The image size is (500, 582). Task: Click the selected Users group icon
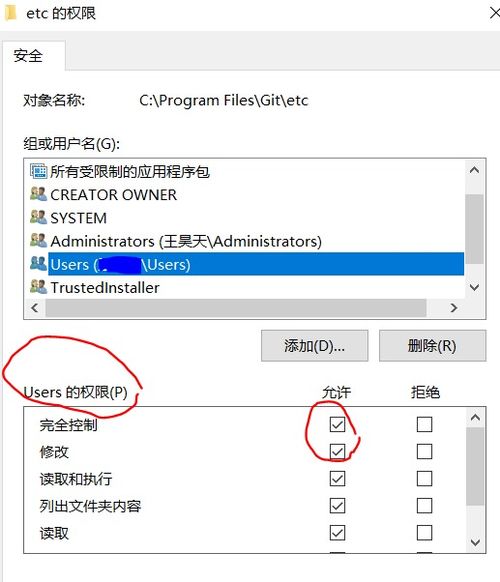(38, 264)
